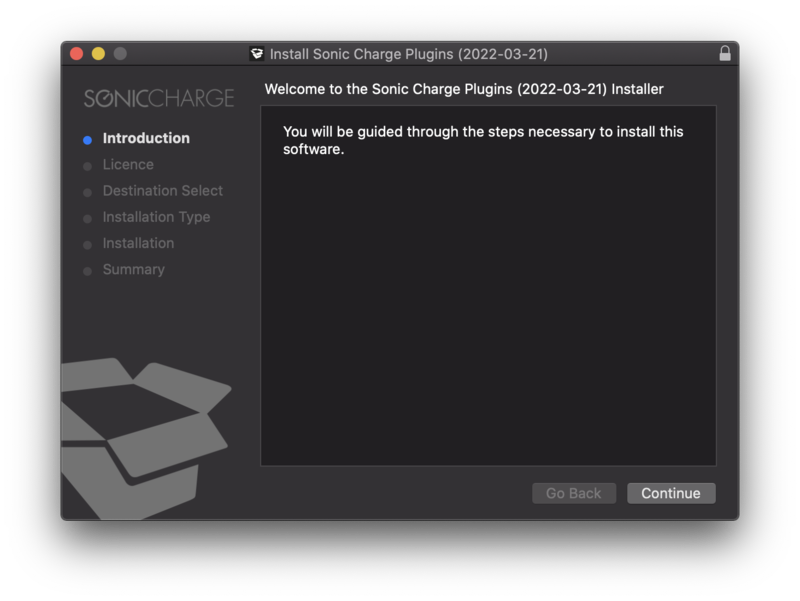Screen dimensions: 800x601
Task: Select the Licence step in sidebar
Action: [128, 164]
